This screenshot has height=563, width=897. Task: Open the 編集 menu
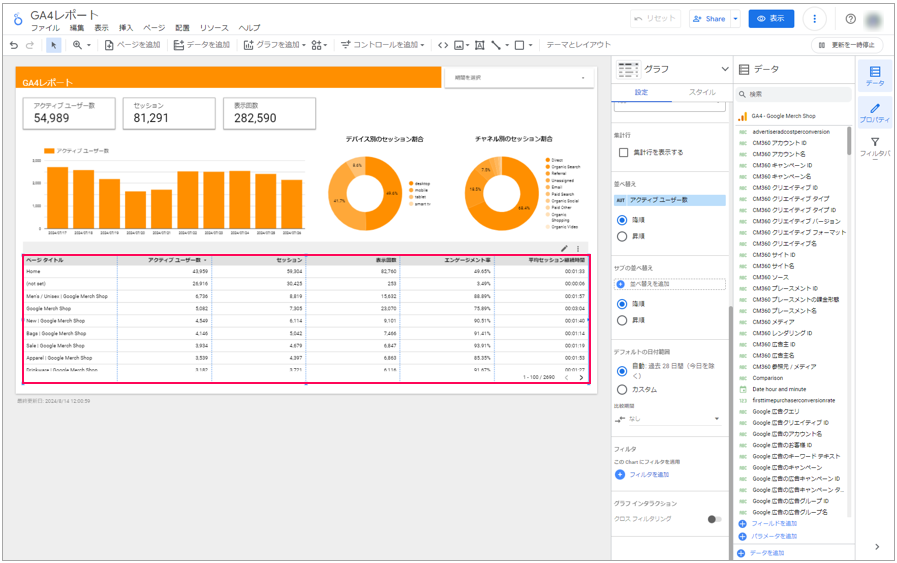(x=77, y=28)
